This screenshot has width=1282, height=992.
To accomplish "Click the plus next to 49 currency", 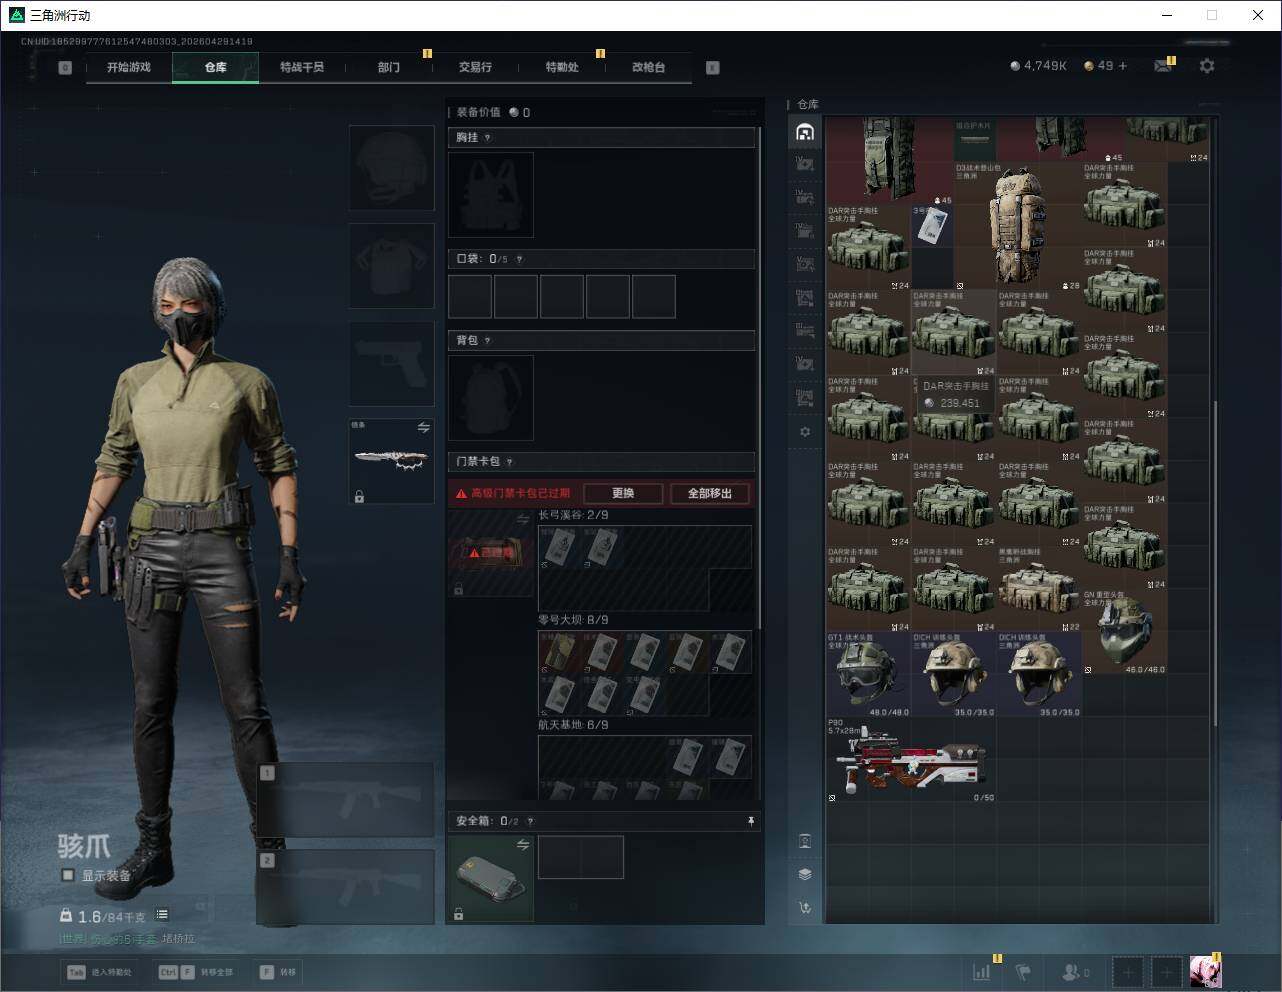I will [1123, 66].
